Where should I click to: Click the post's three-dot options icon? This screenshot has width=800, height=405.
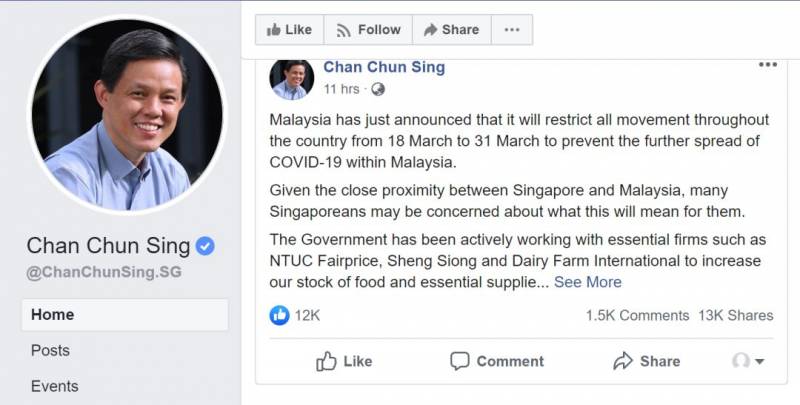[767, 65]
